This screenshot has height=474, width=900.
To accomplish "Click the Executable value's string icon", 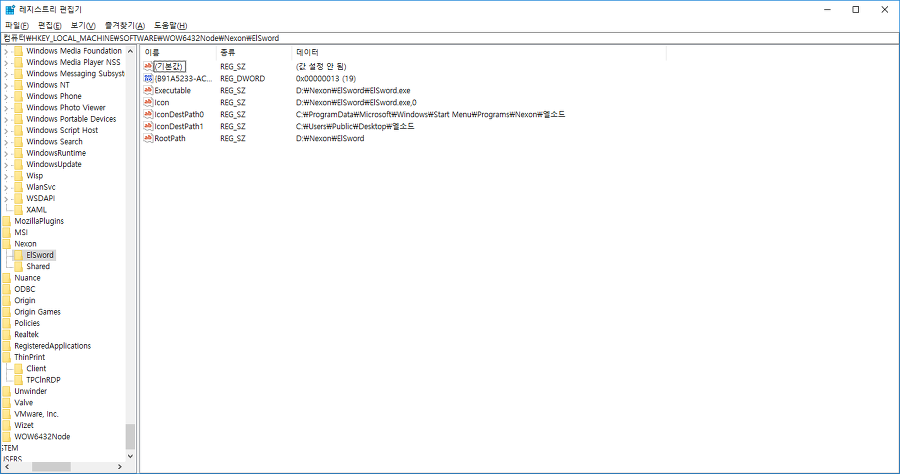I will pyautogui.click(x=148, y=90).
